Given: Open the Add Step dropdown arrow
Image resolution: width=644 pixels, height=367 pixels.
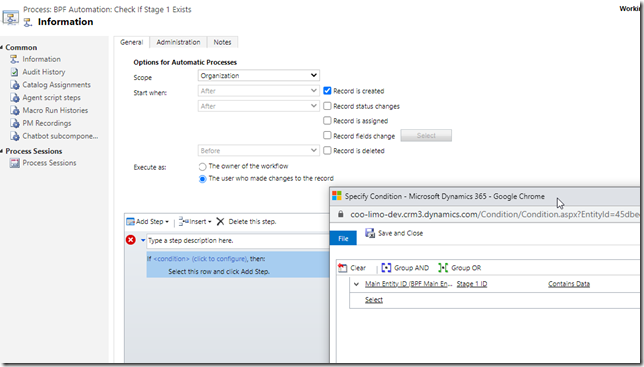Looking at the screenshot, I should point(167,222).
